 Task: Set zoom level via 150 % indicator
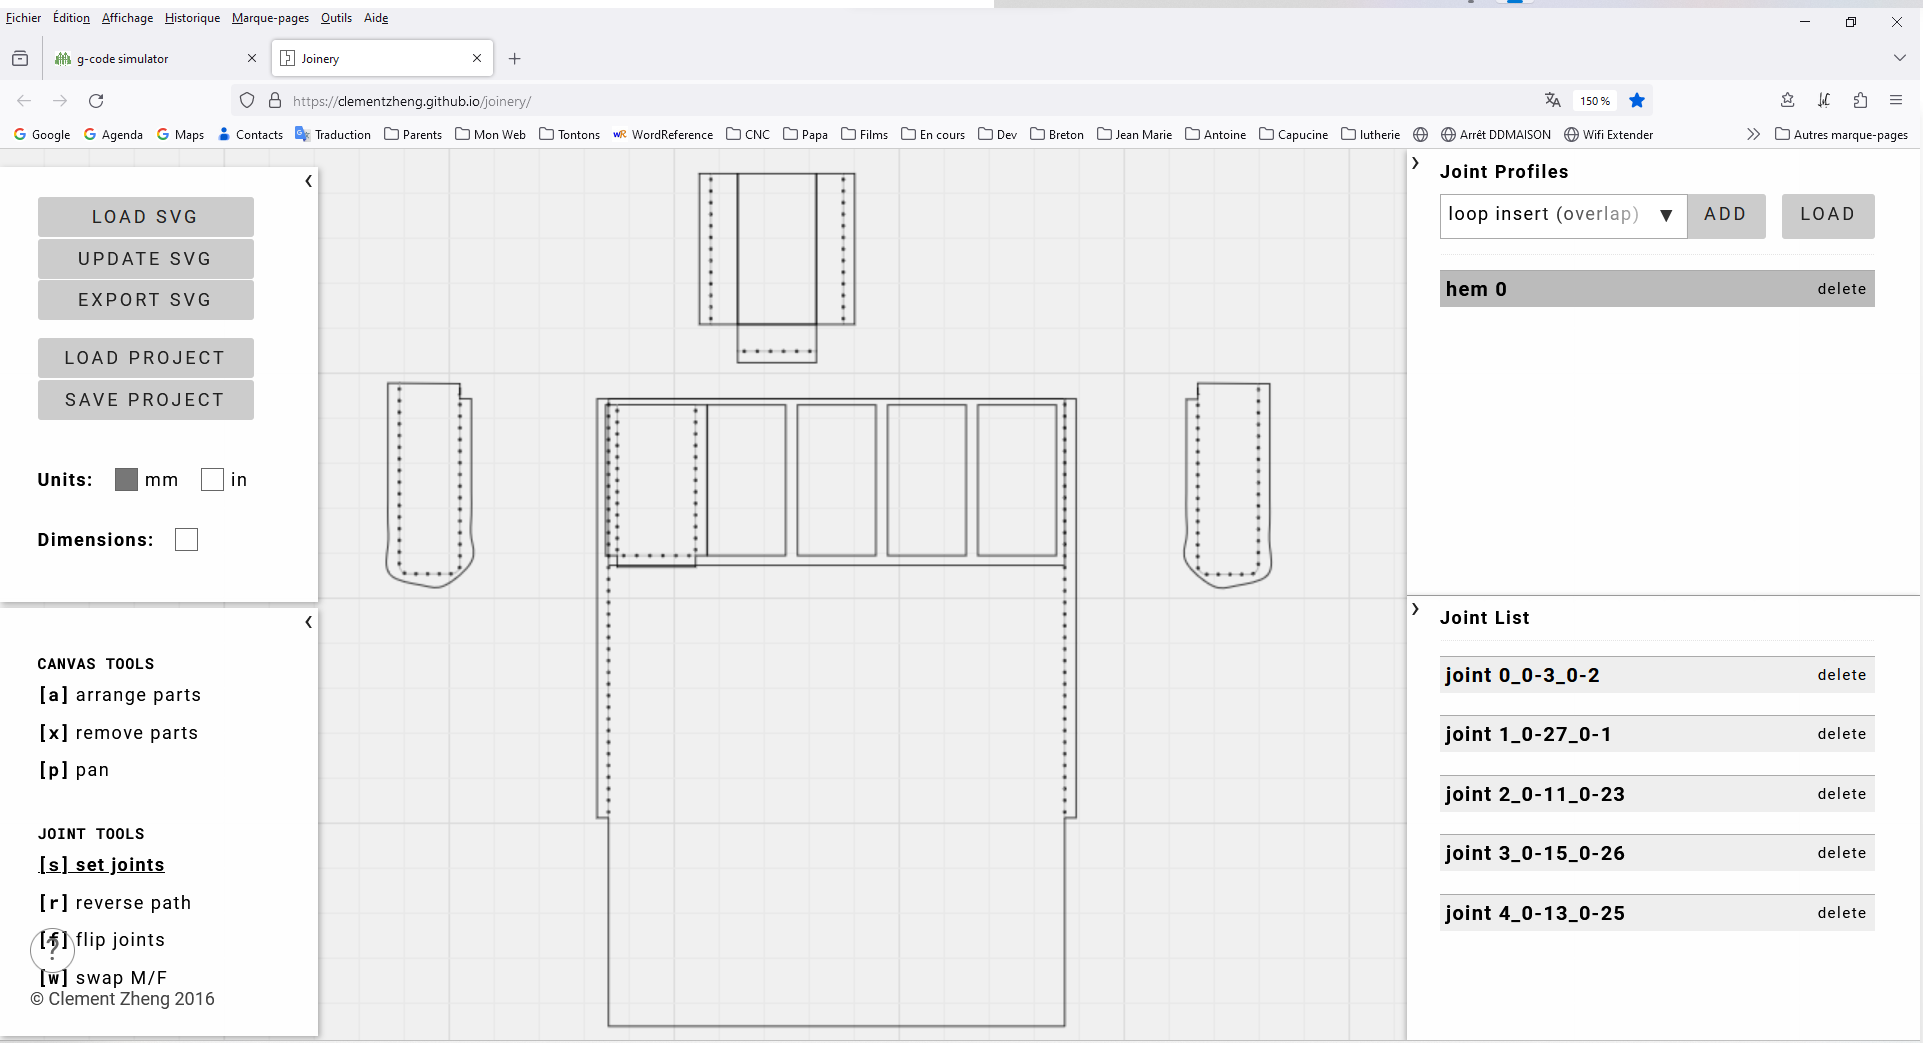tap(1594, 101)
